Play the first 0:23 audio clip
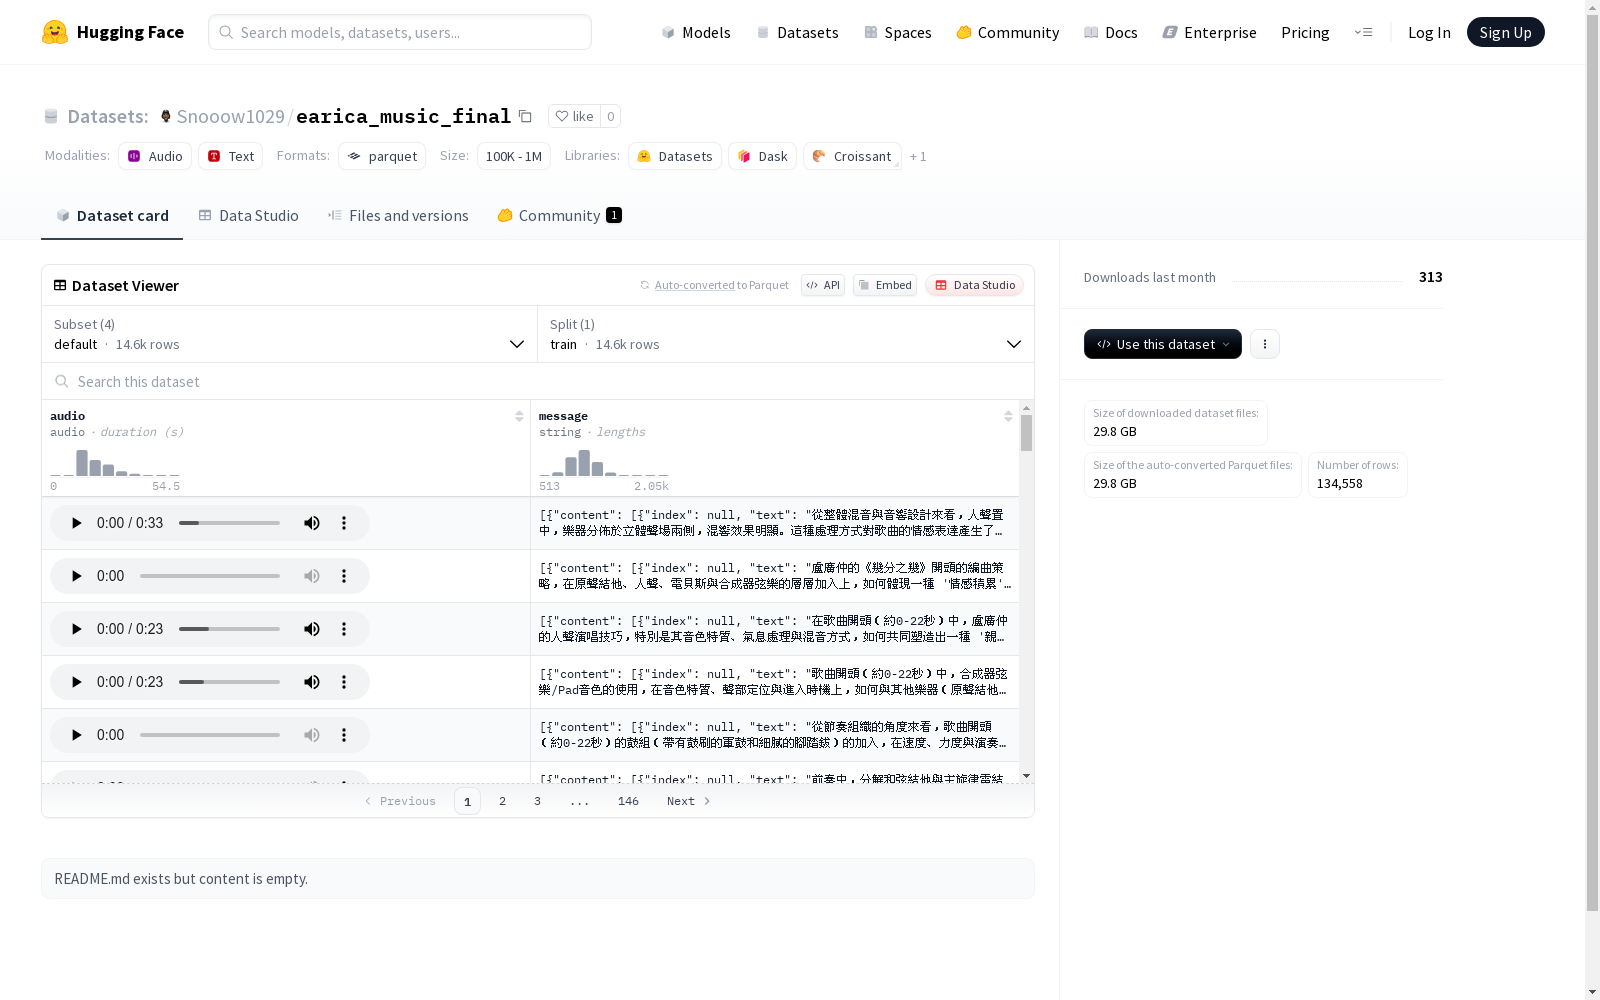 [x=76, y=629]
